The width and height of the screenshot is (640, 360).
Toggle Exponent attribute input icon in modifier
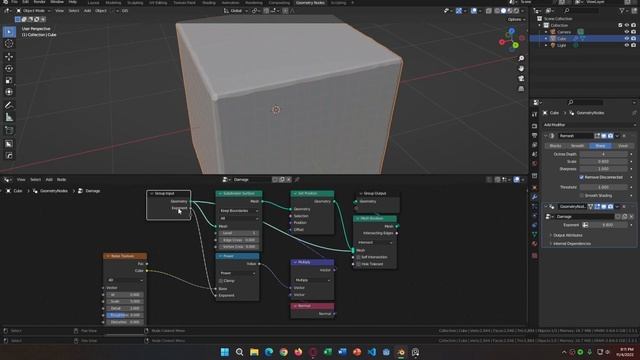(x=585, y=225)
